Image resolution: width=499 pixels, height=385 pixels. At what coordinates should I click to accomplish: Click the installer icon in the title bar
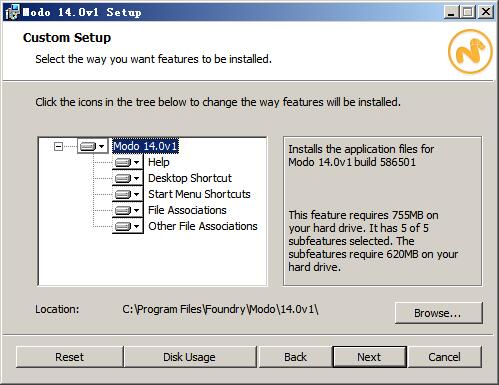(x=12, y=12)
